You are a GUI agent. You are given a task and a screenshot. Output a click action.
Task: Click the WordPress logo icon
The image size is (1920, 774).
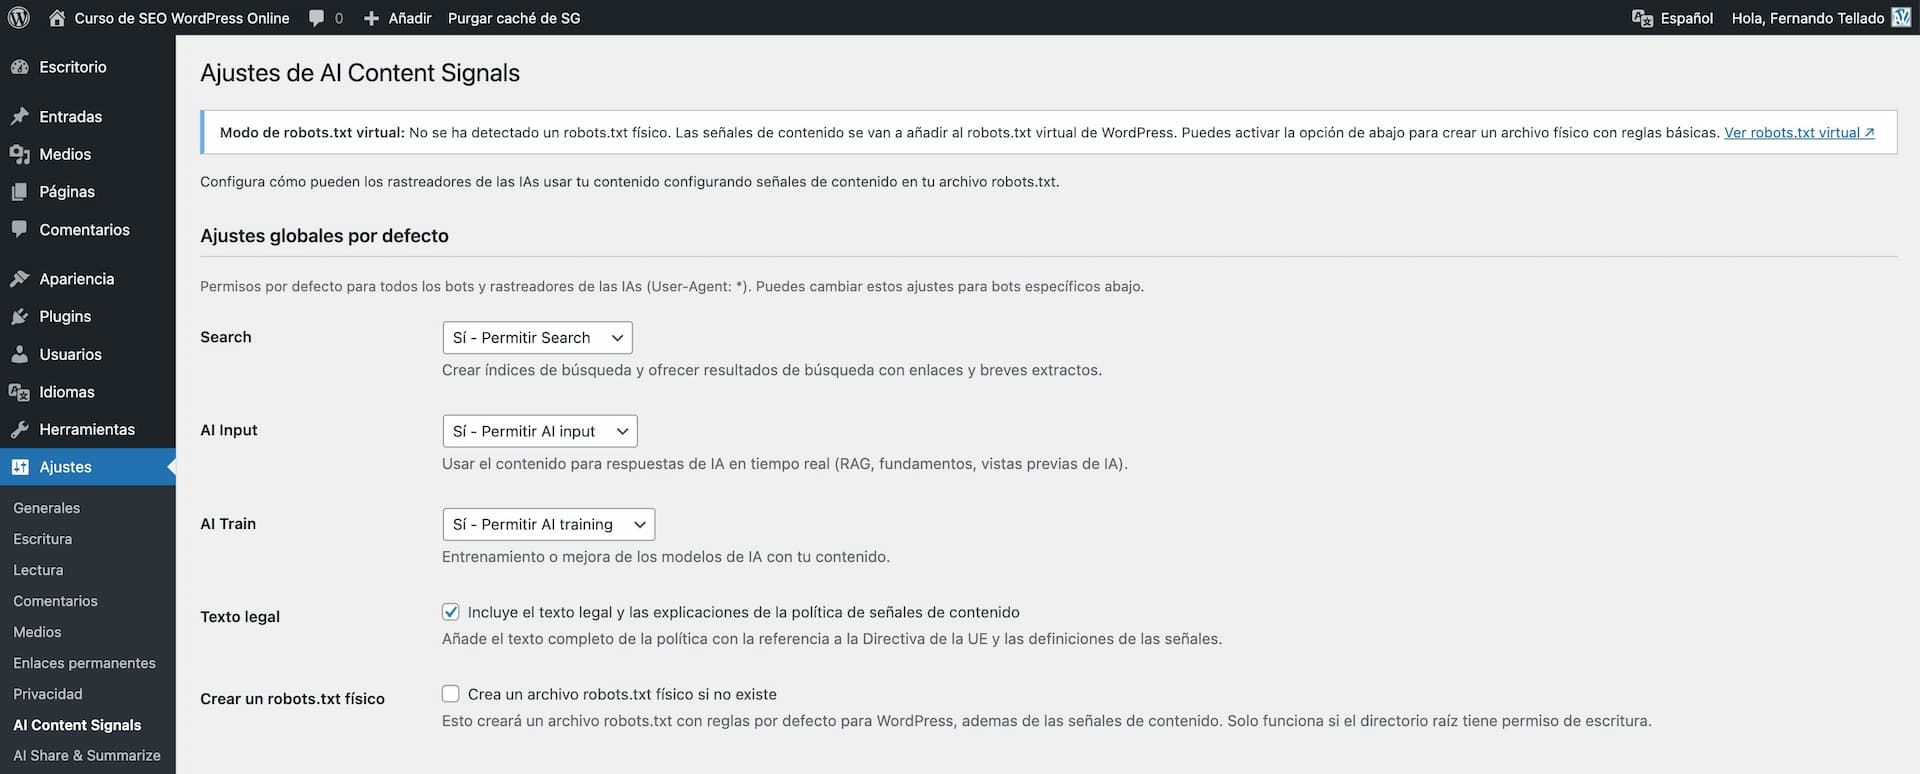point(19,18)
